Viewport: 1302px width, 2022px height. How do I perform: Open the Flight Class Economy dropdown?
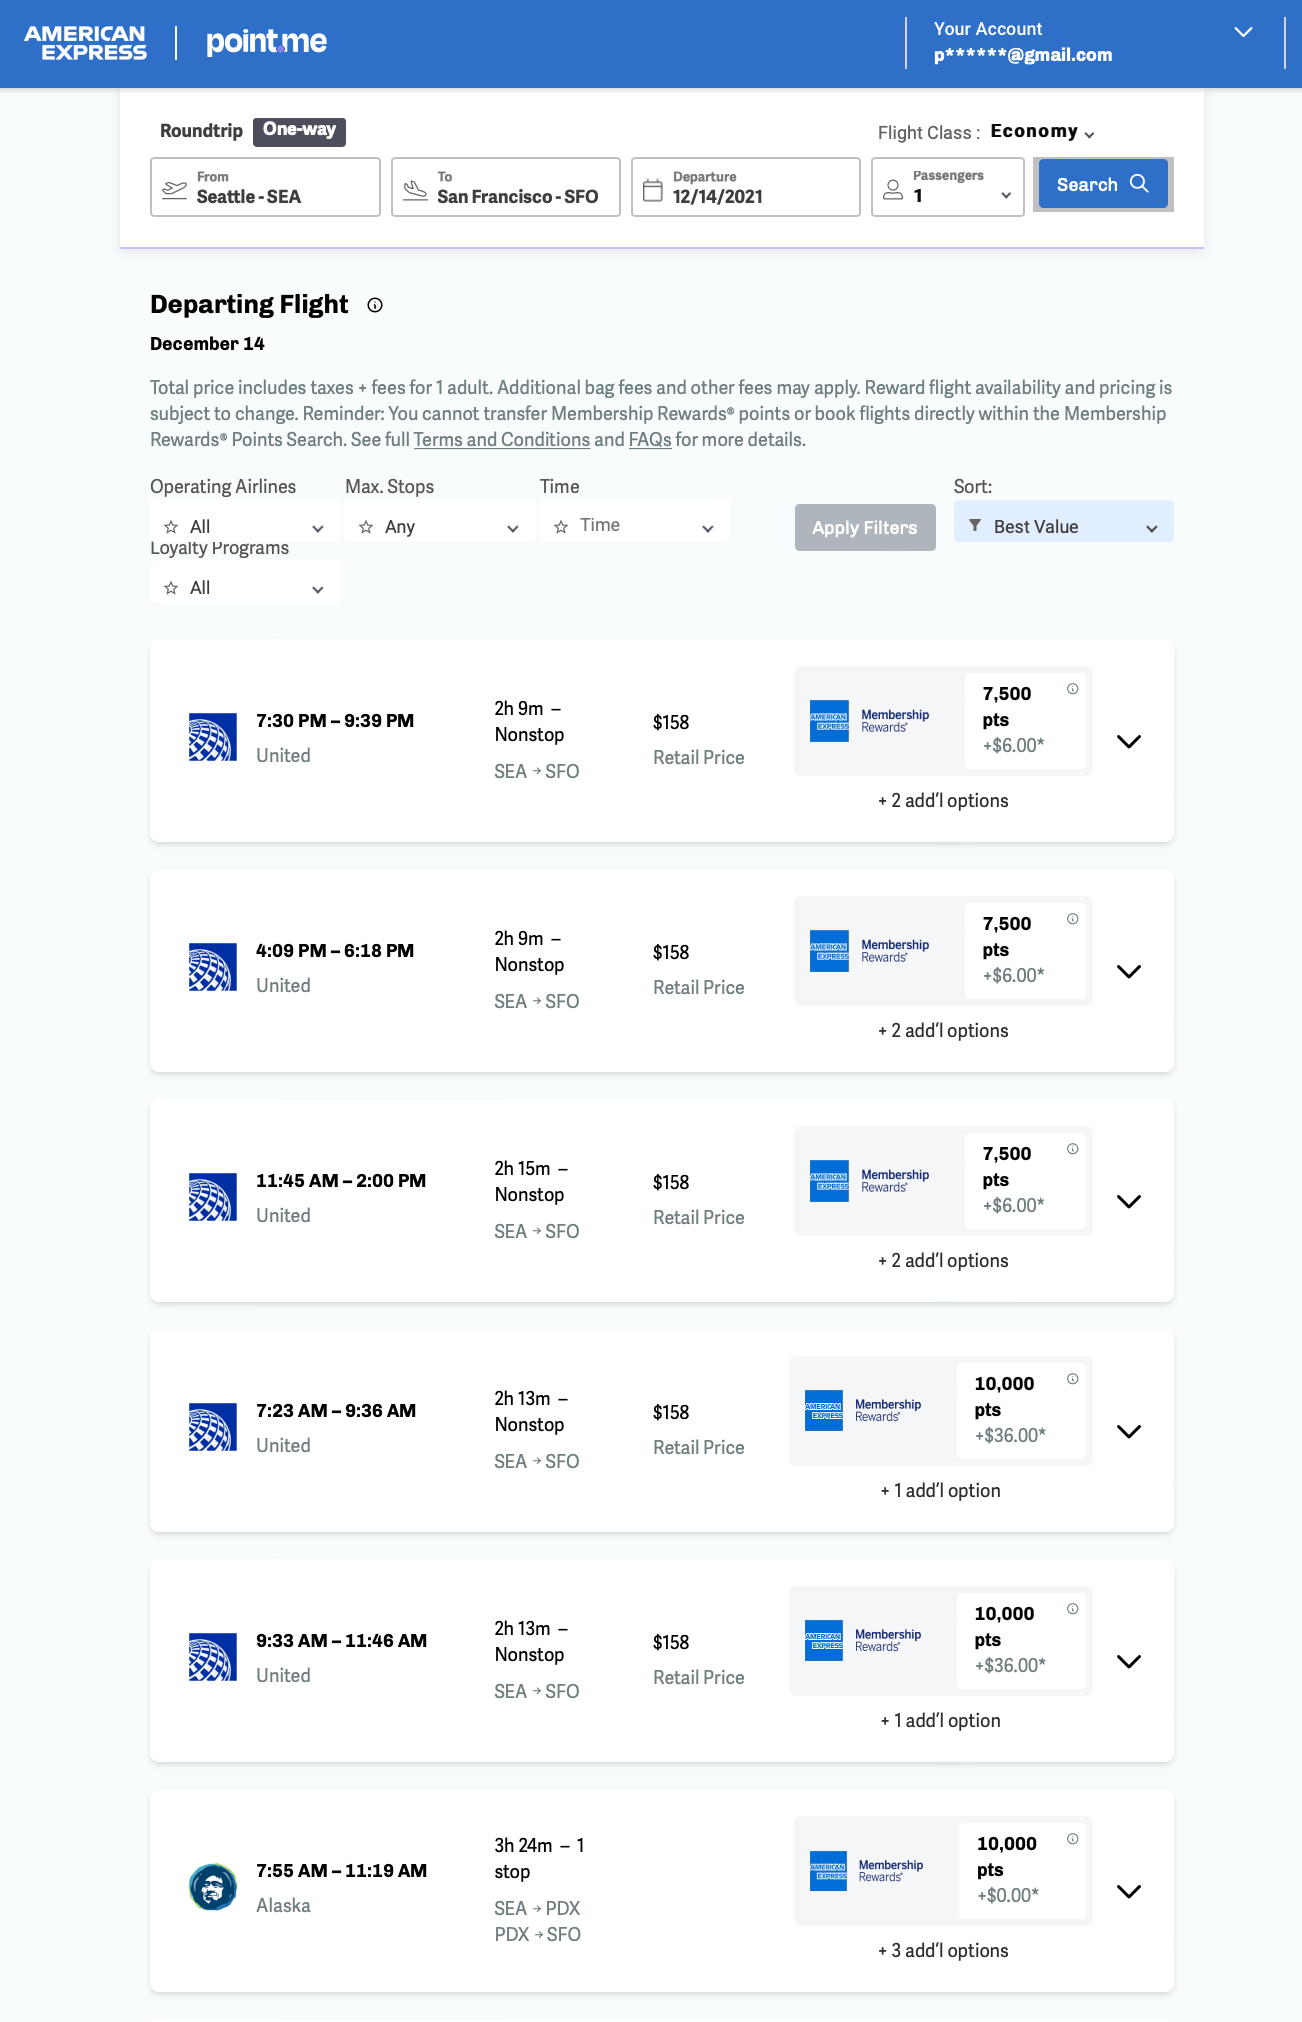coord(1043,132)
